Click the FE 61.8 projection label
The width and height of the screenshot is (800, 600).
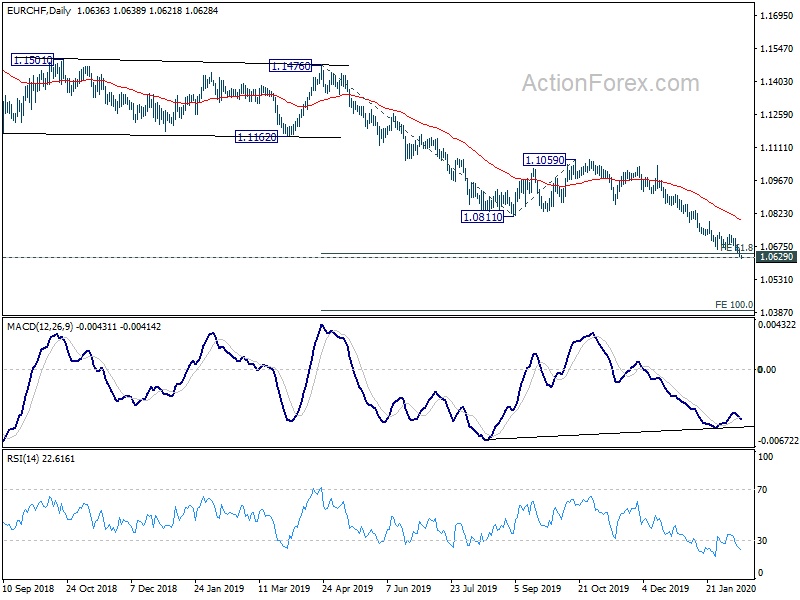tap(737, 247)
